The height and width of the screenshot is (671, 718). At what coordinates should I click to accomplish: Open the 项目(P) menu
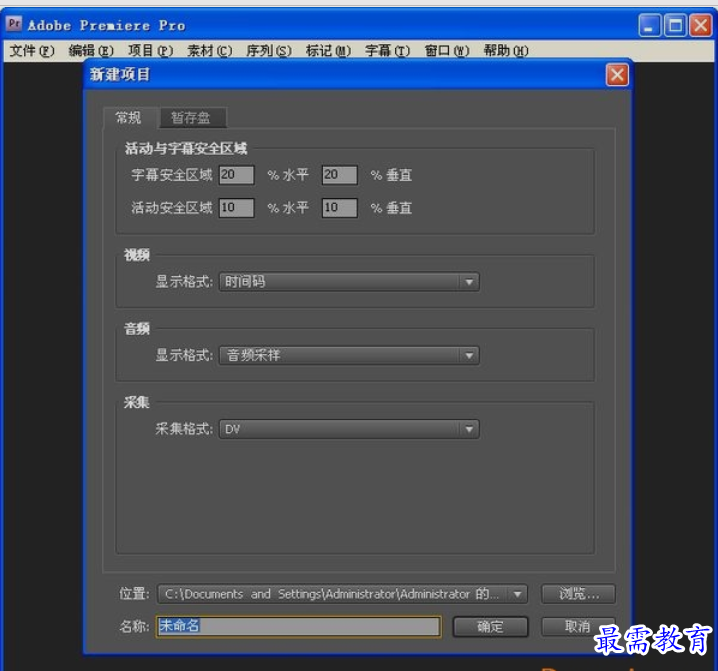tap(150, 50)
